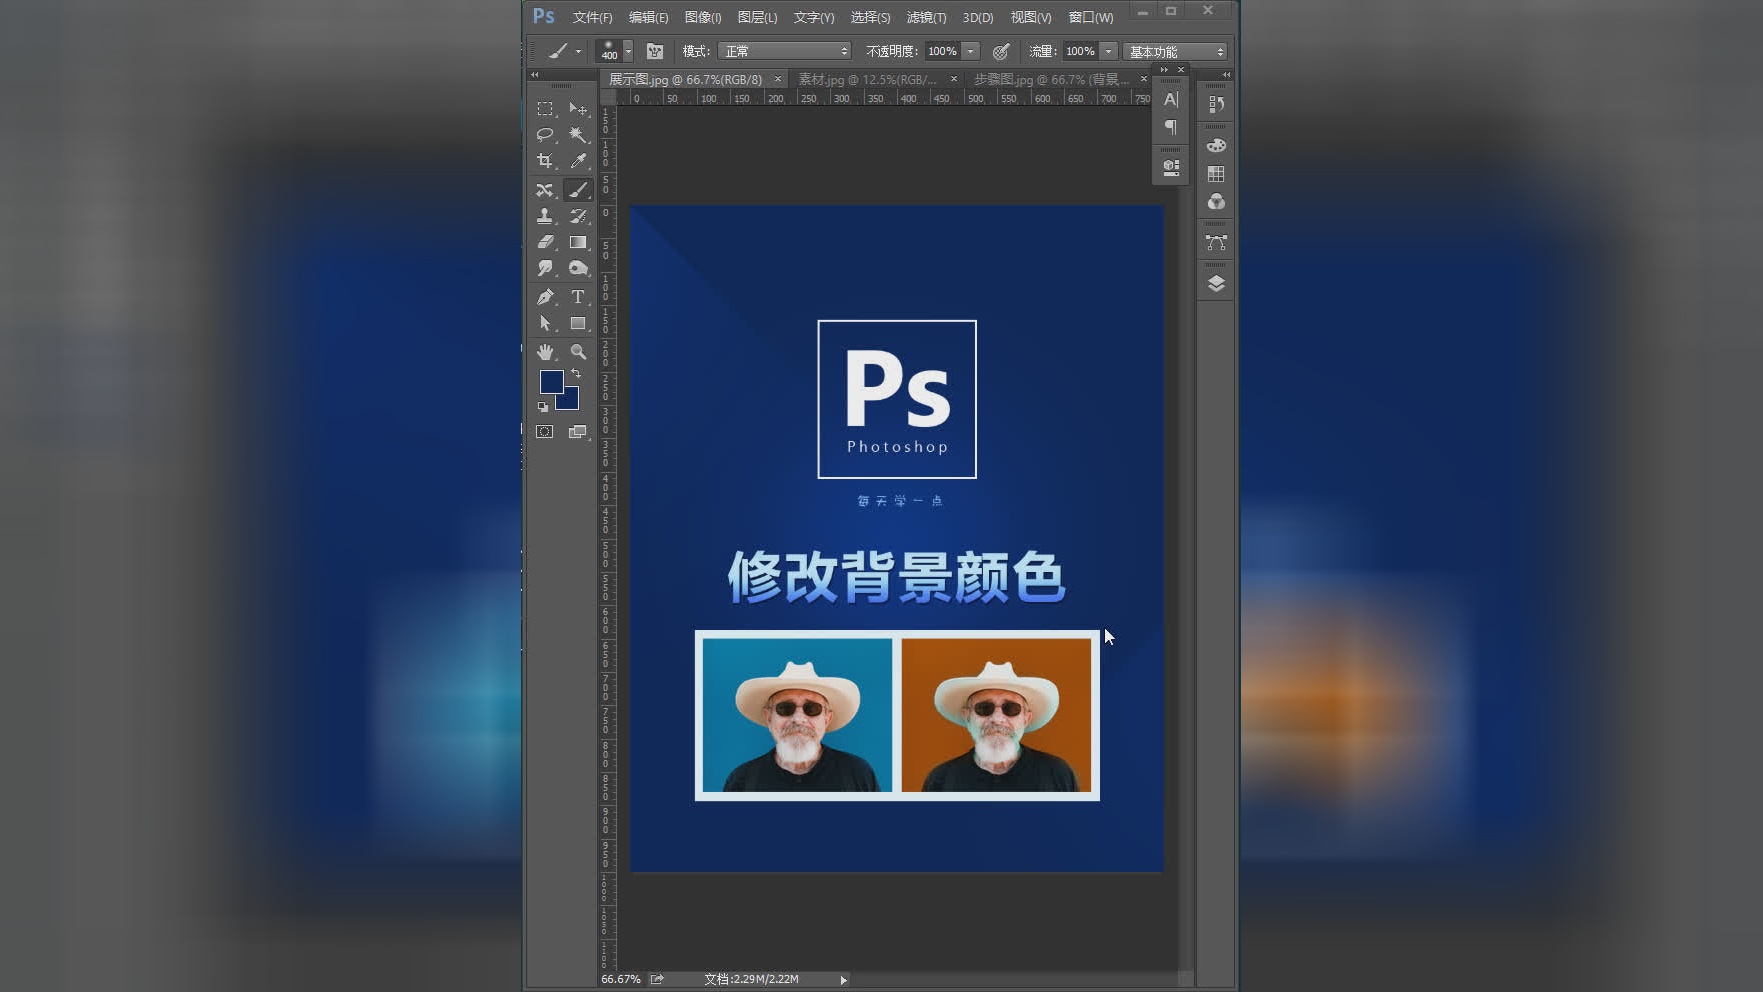Open the Character panel icon
The width and height of the screenshot is (1763, 992).
(x=1171, y=99)
